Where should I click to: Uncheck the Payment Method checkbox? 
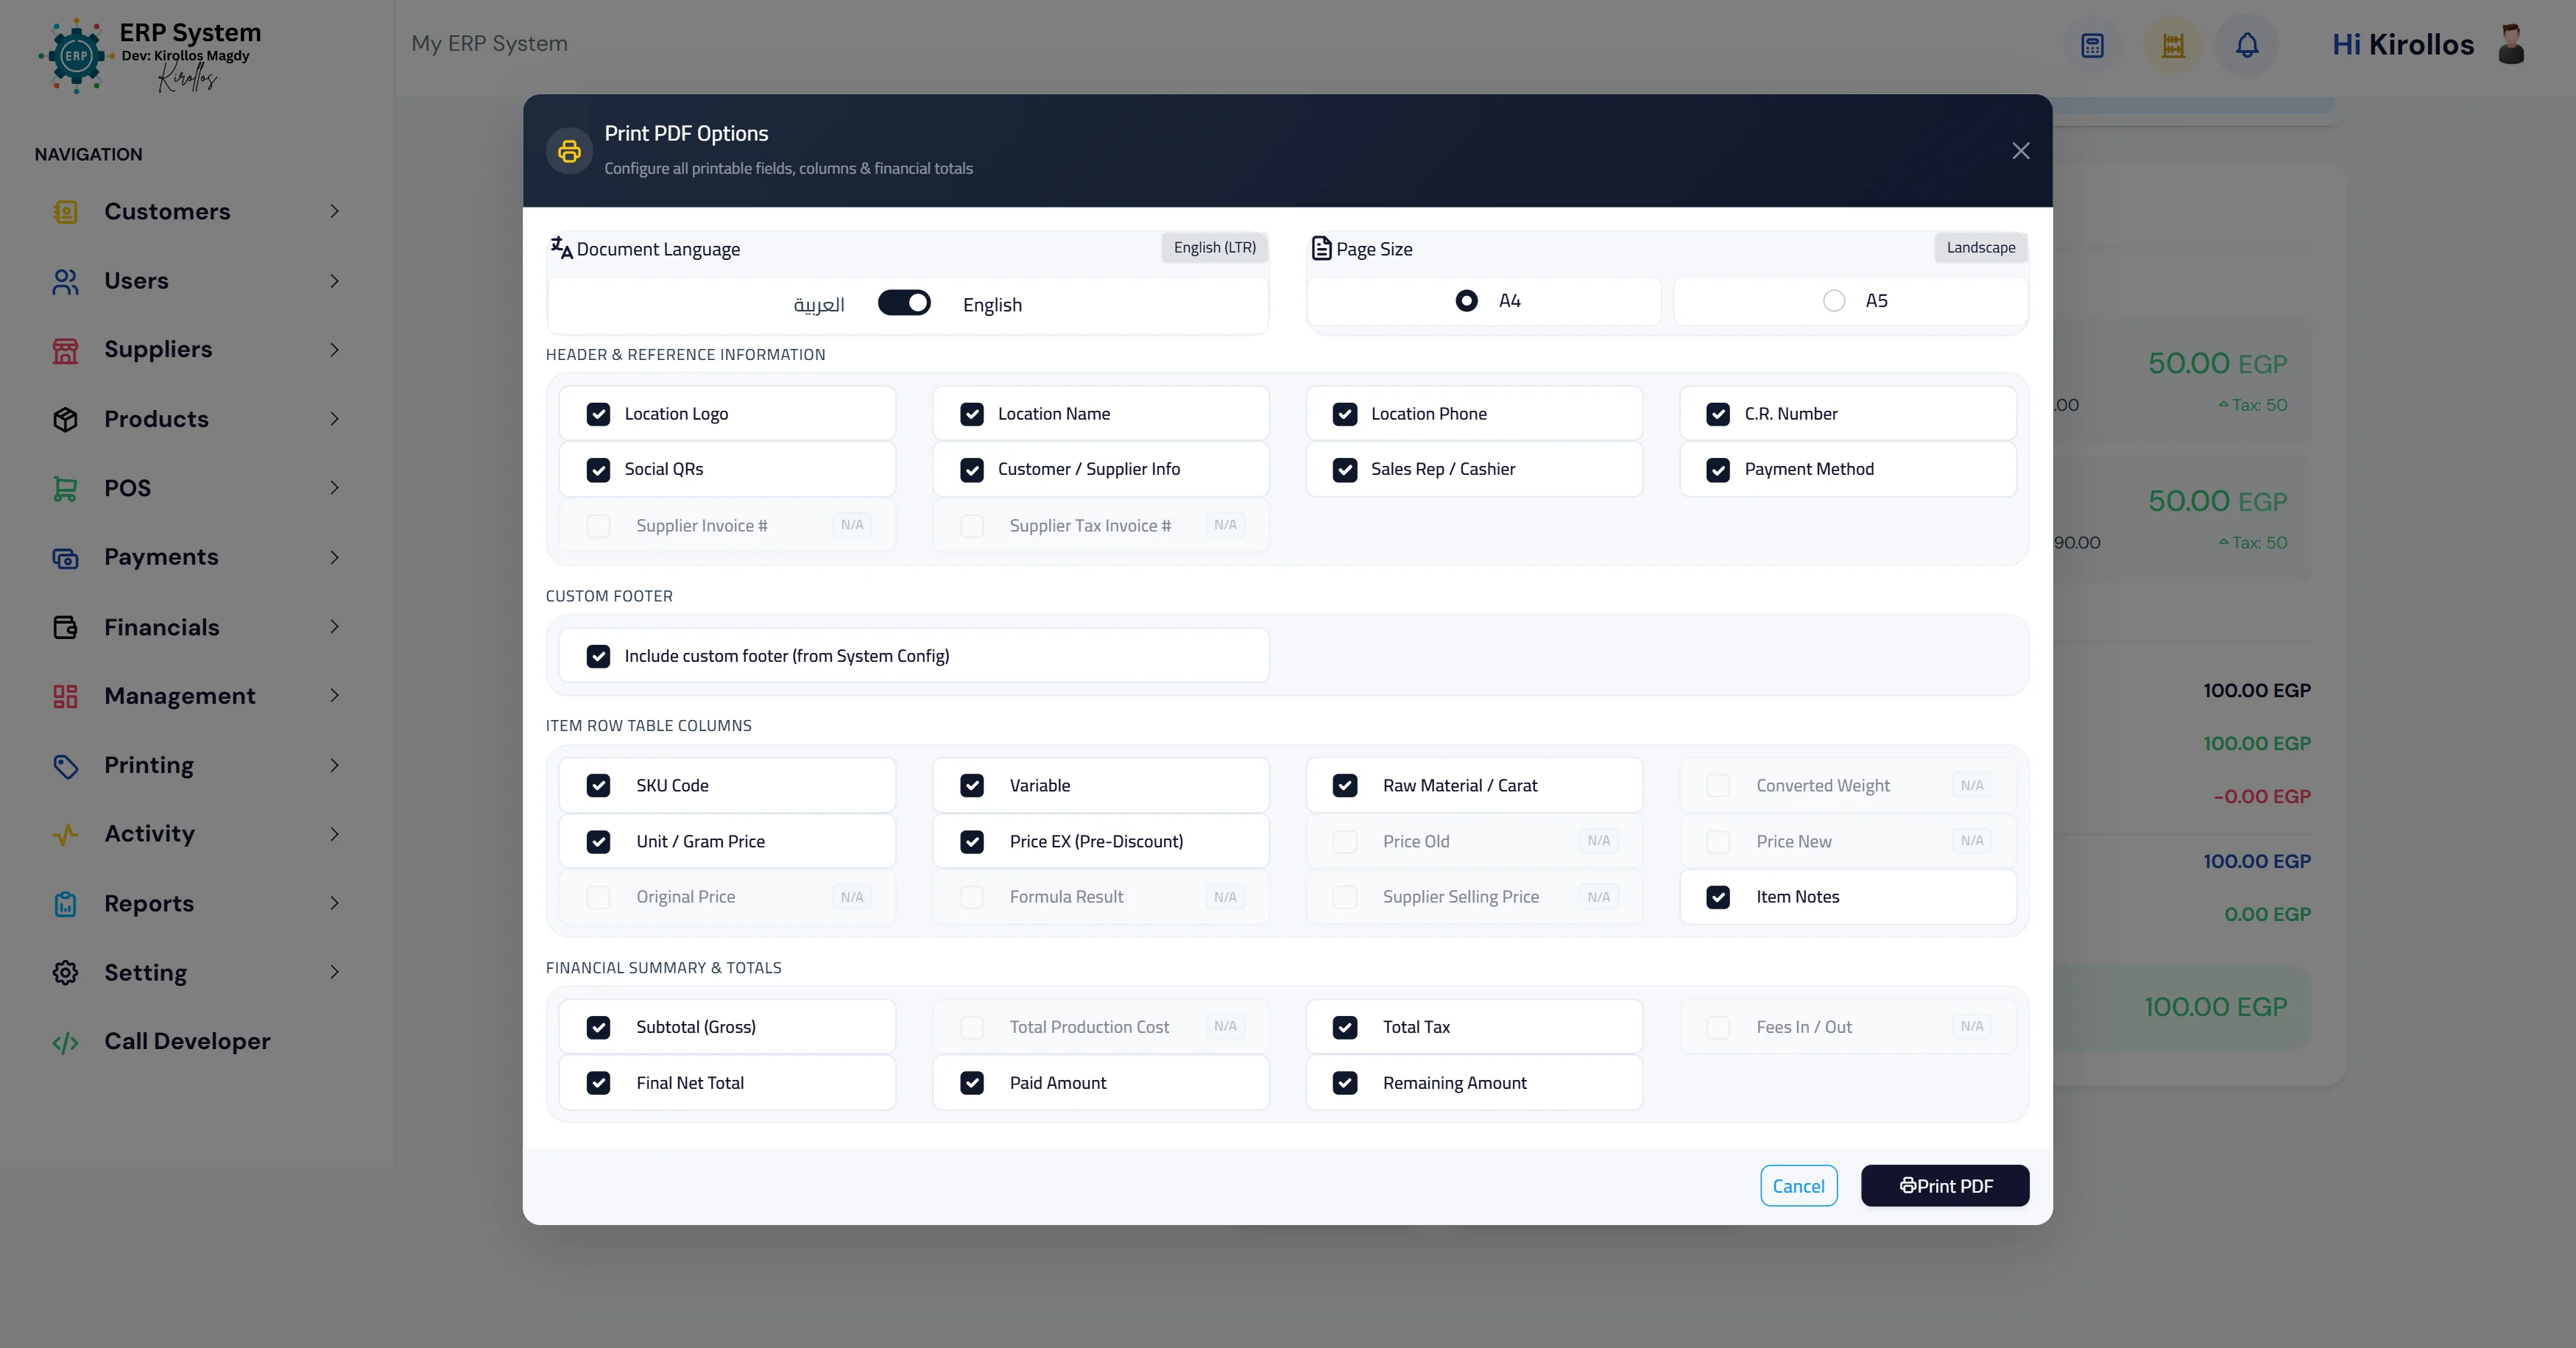1718,470
